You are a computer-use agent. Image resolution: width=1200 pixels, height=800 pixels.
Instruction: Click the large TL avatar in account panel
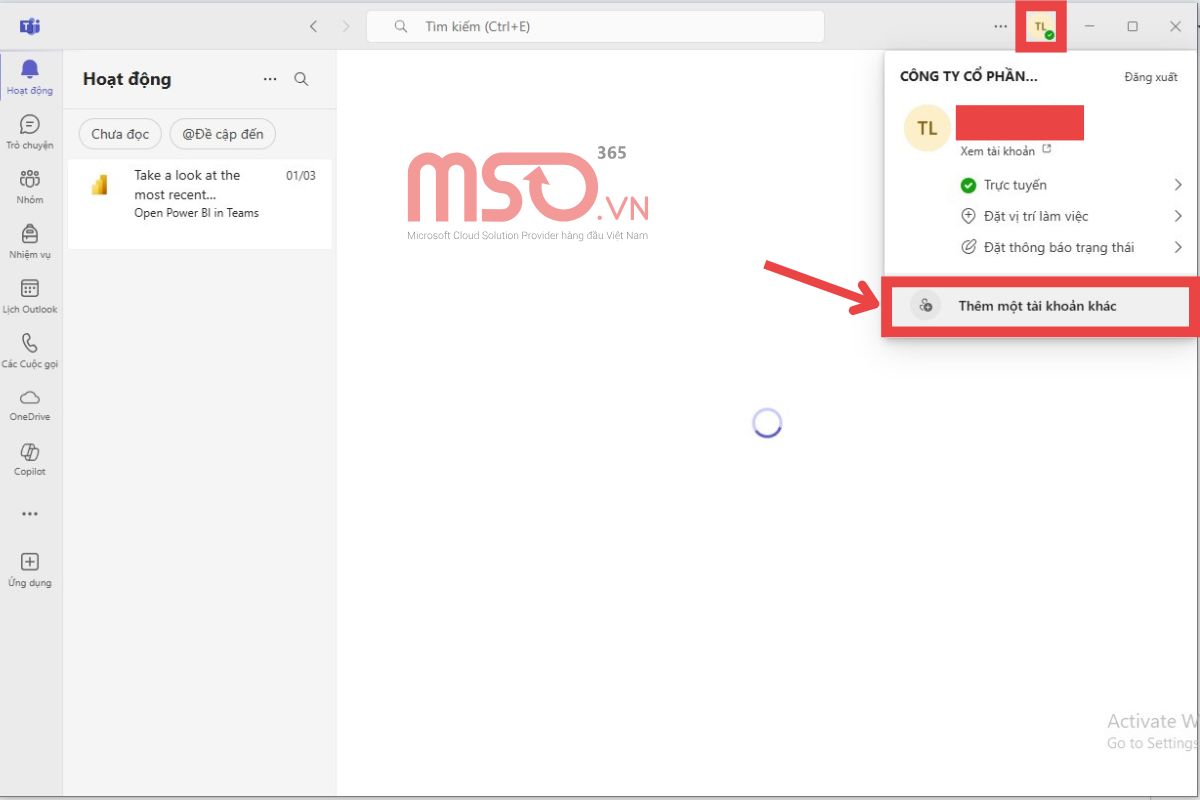click(x=927, y=128)
